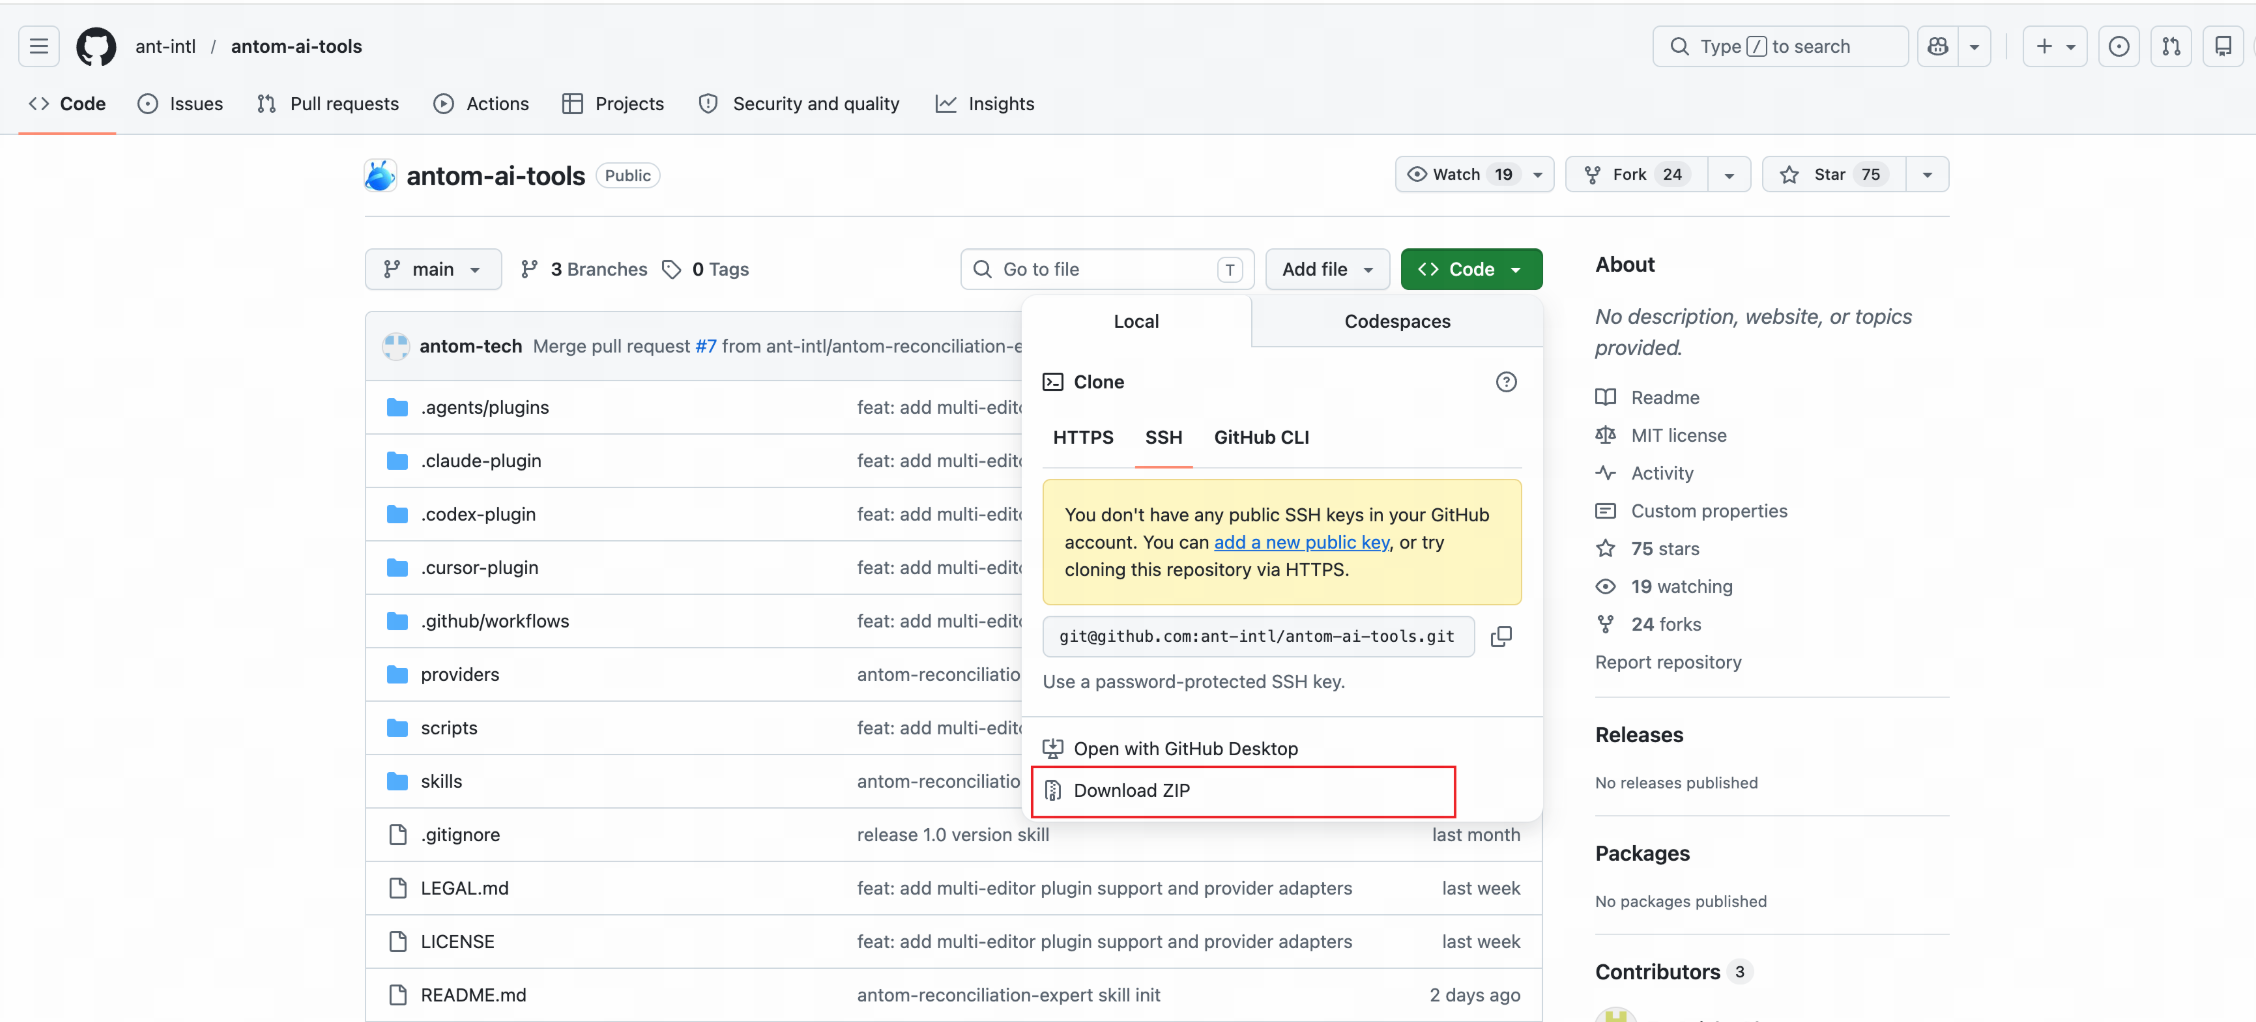Go to GitHub home via Octocat logo
2256x1022 pixels.
(x=96, y=46)
